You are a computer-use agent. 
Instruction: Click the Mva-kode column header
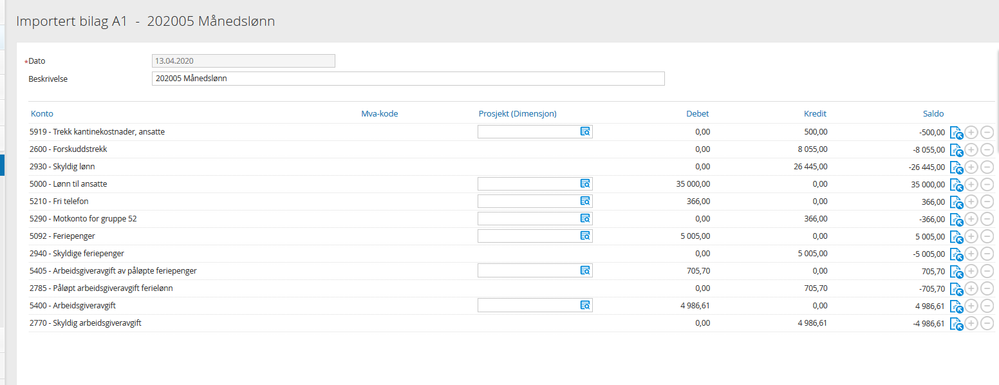click(379, 113)
